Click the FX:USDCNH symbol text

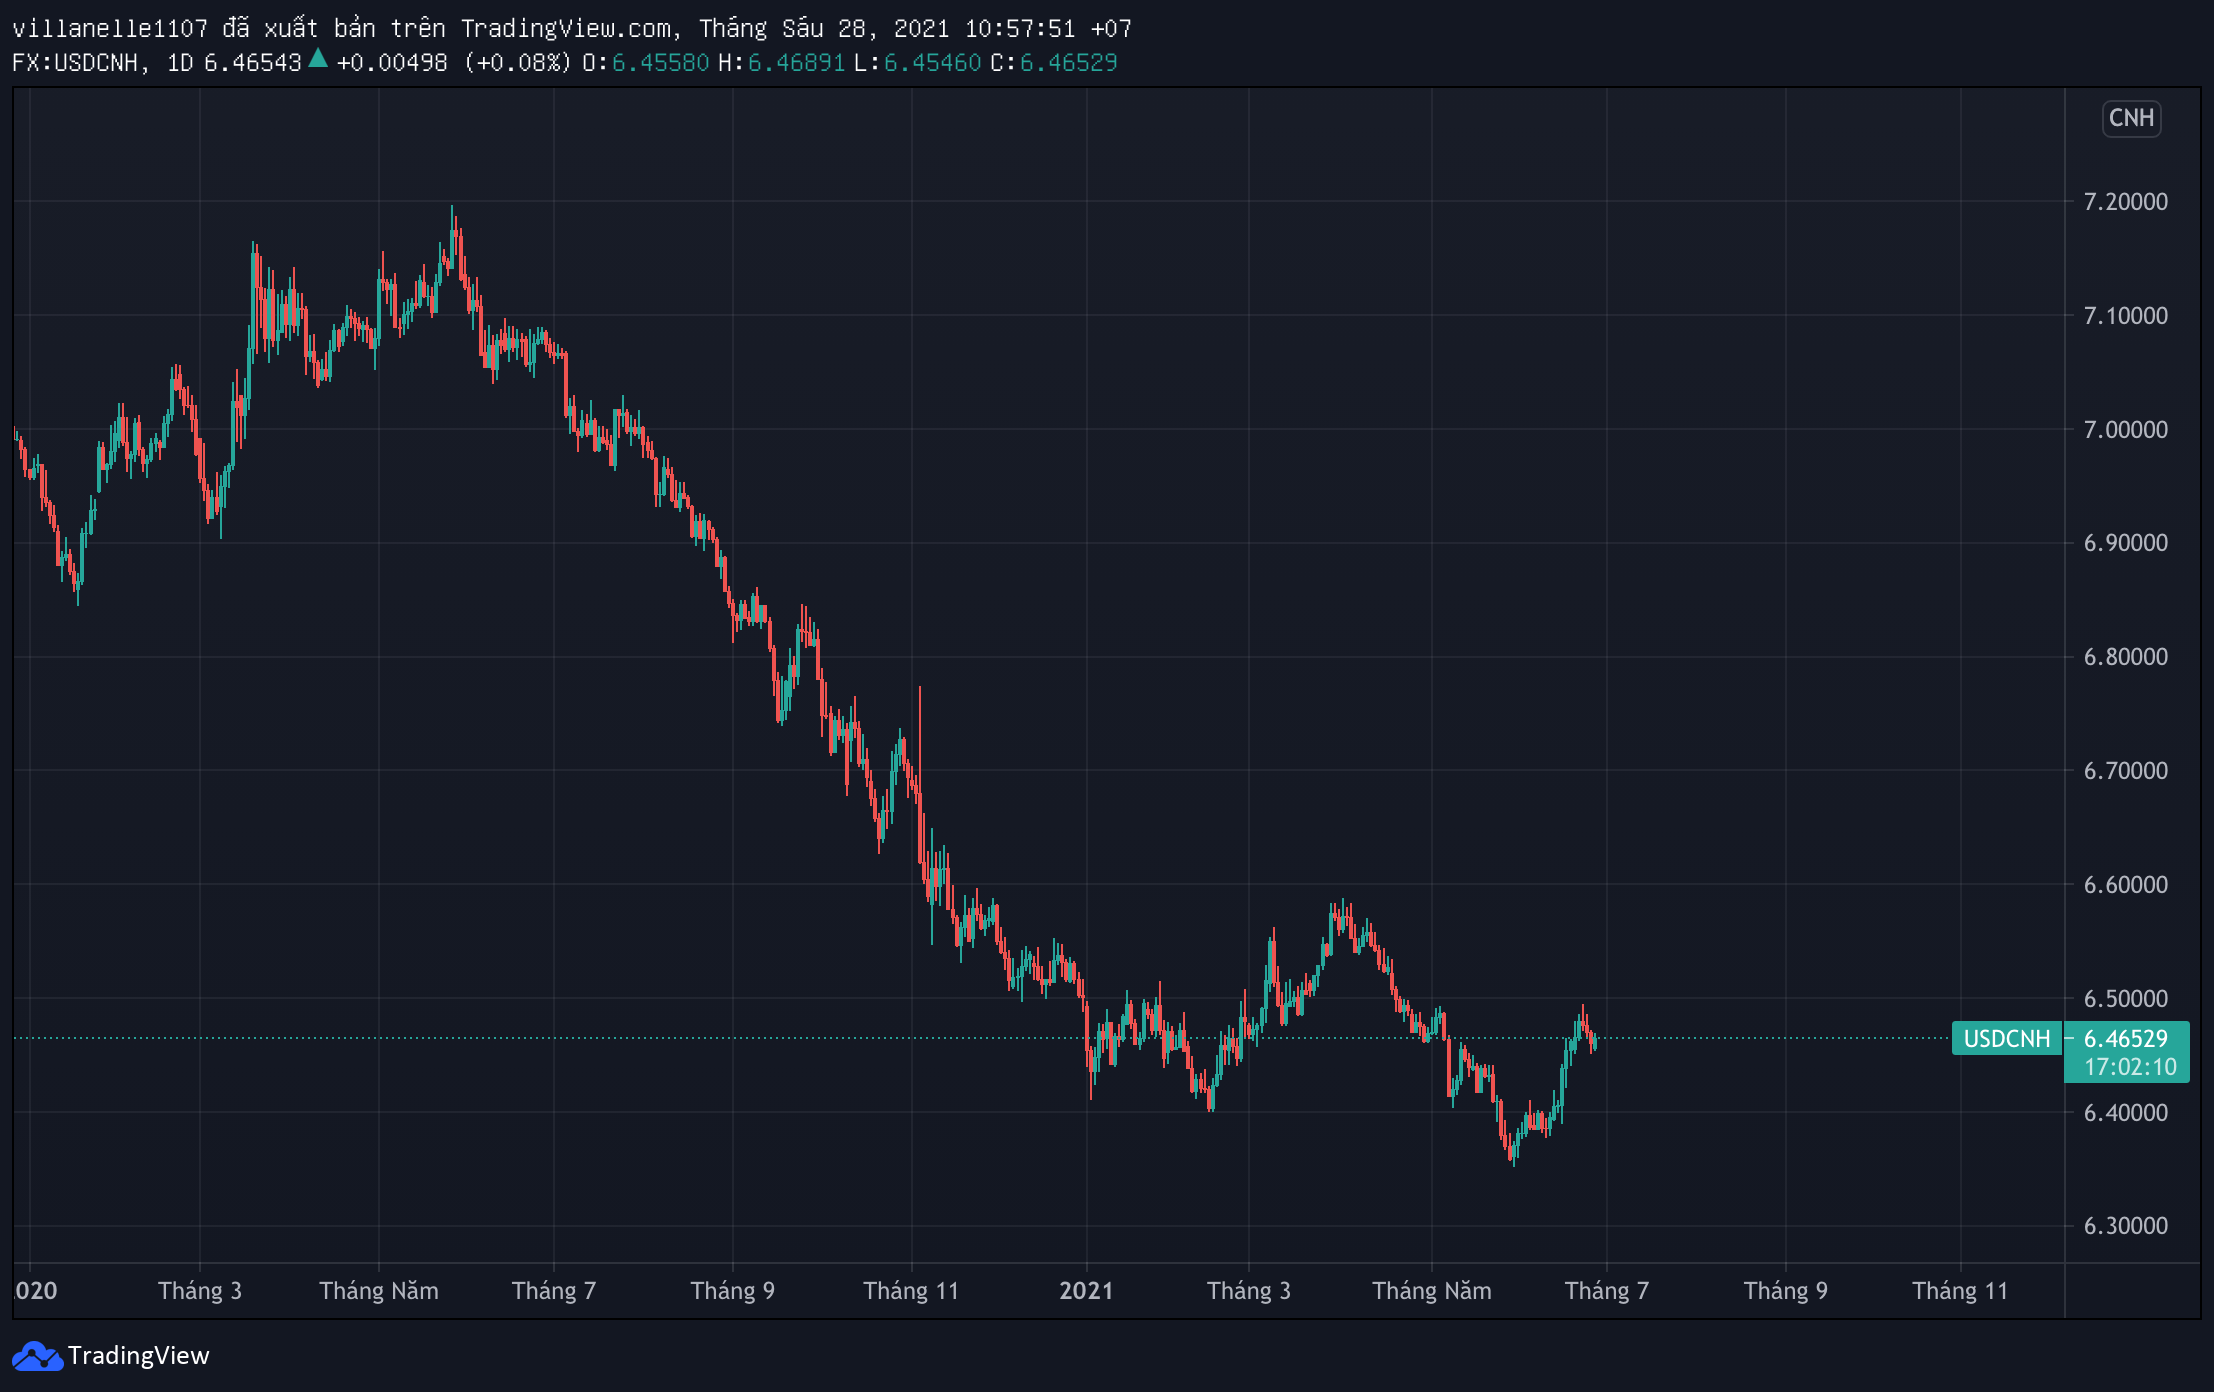75,63
